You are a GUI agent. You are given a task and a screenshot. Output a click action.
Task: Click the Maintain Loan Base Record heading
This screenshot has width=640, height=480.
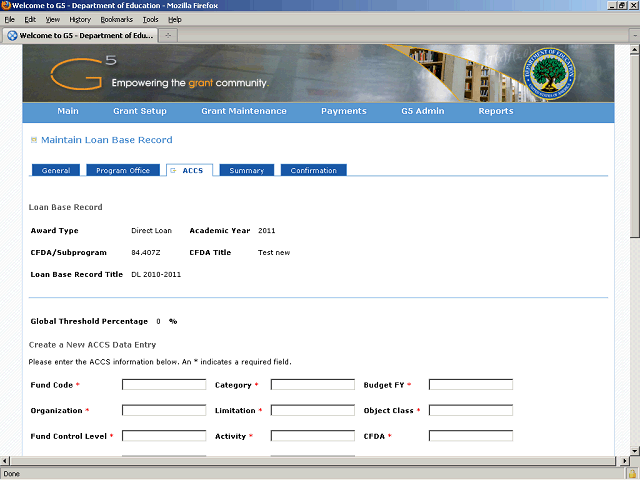click(x=107, y=140)
